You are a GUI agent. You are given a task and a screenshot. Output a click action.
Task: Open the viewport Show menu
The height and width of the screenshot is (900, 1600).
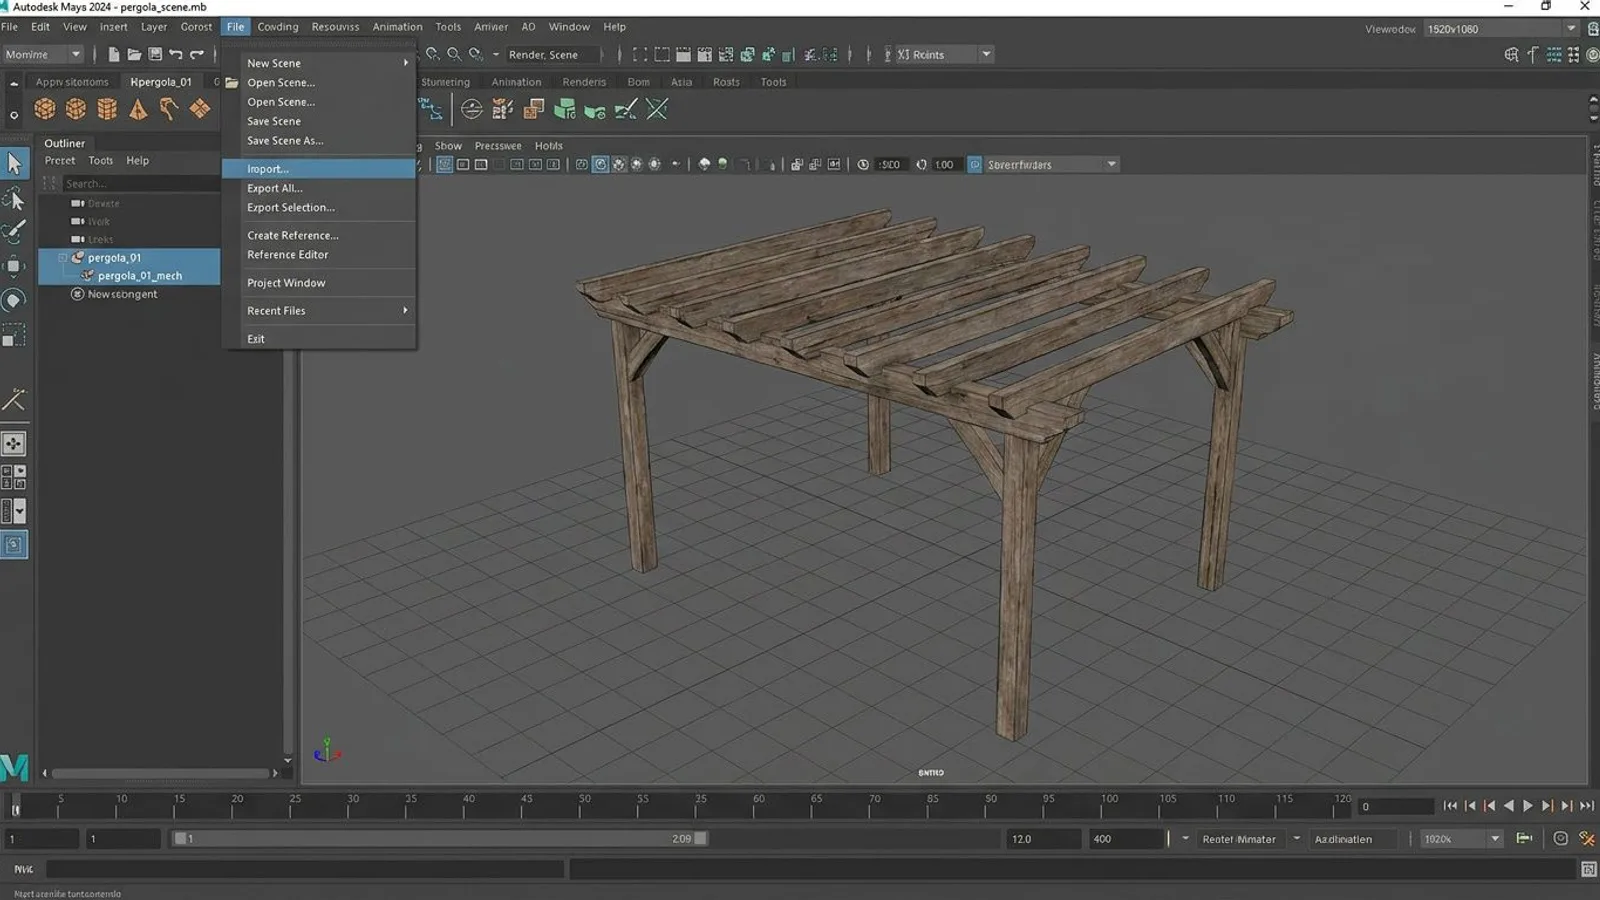[448, 146]
